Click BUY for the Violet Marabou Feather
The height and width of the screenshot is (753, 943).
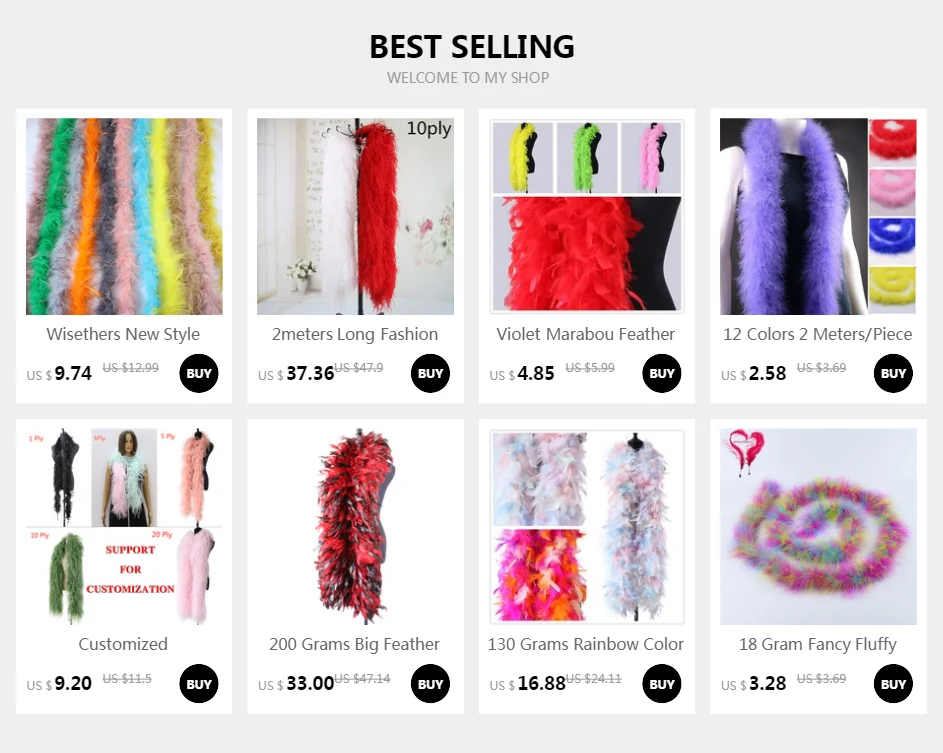click(662, 373)
